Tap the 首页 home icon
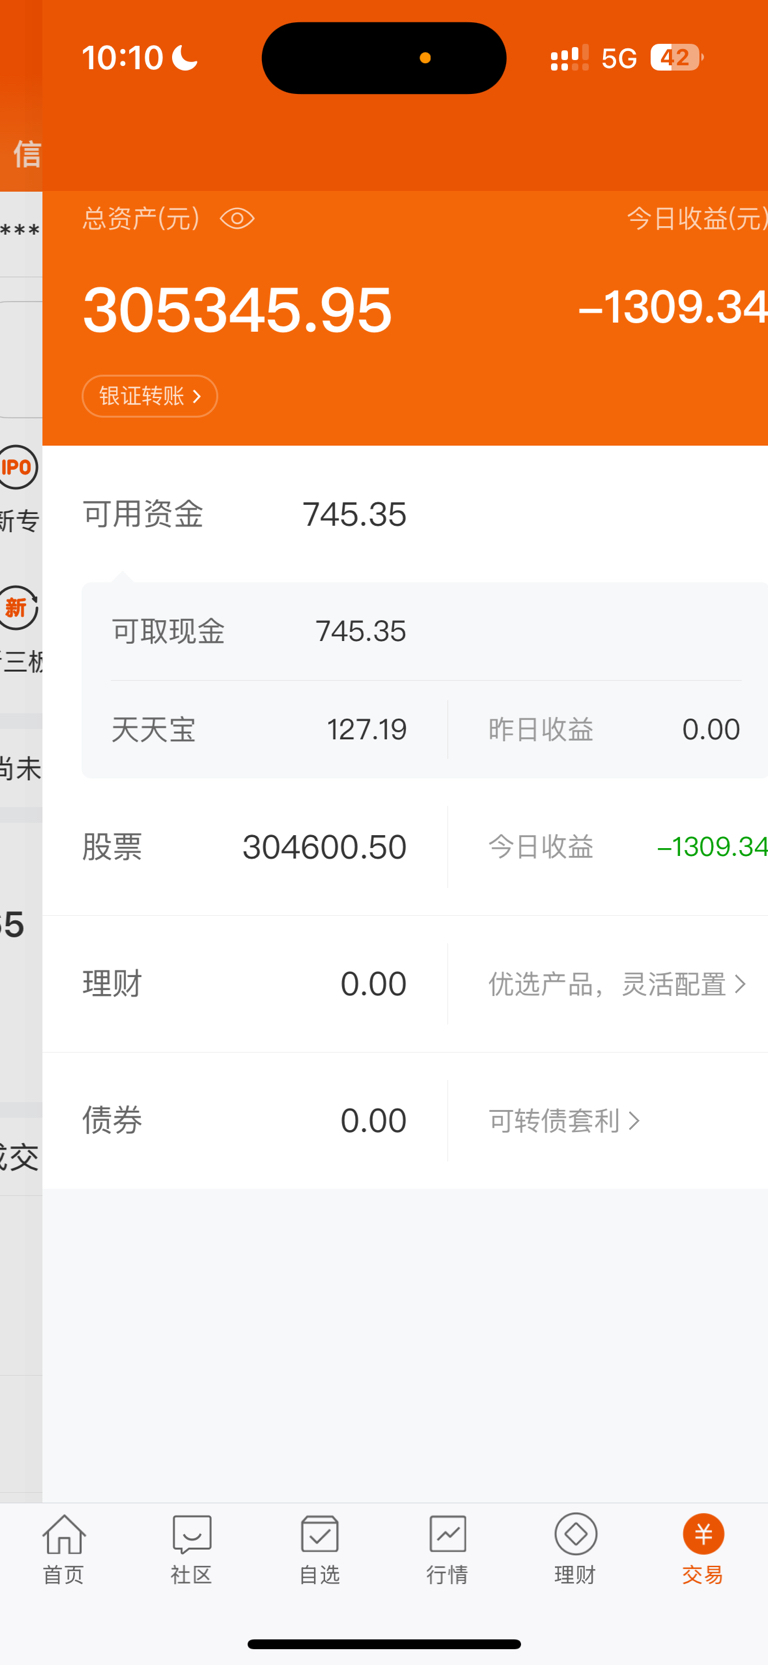The width and height of the screenshot is (769, 1665). coord(64,1548)
